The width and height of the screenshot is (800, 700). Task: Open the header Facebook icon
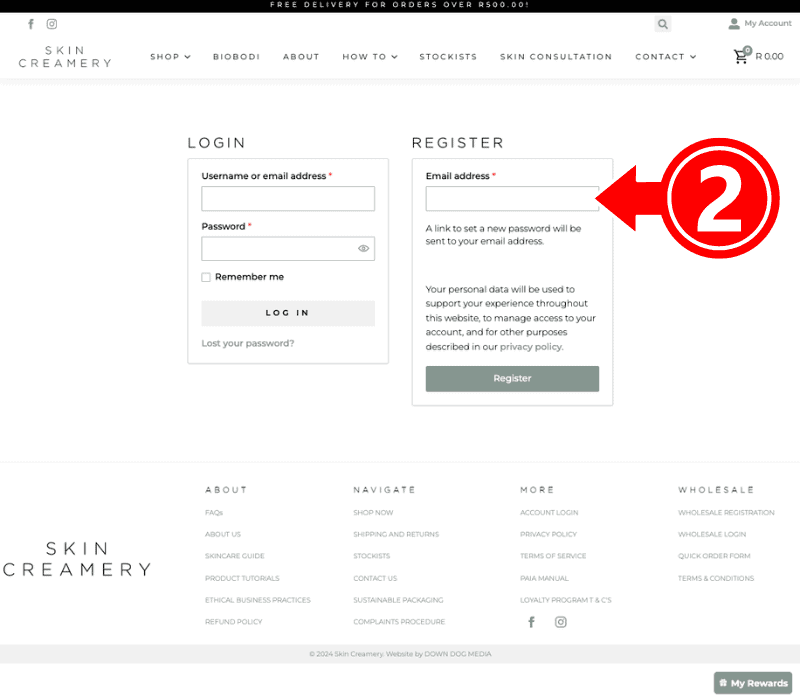click(x=31, y=24)
